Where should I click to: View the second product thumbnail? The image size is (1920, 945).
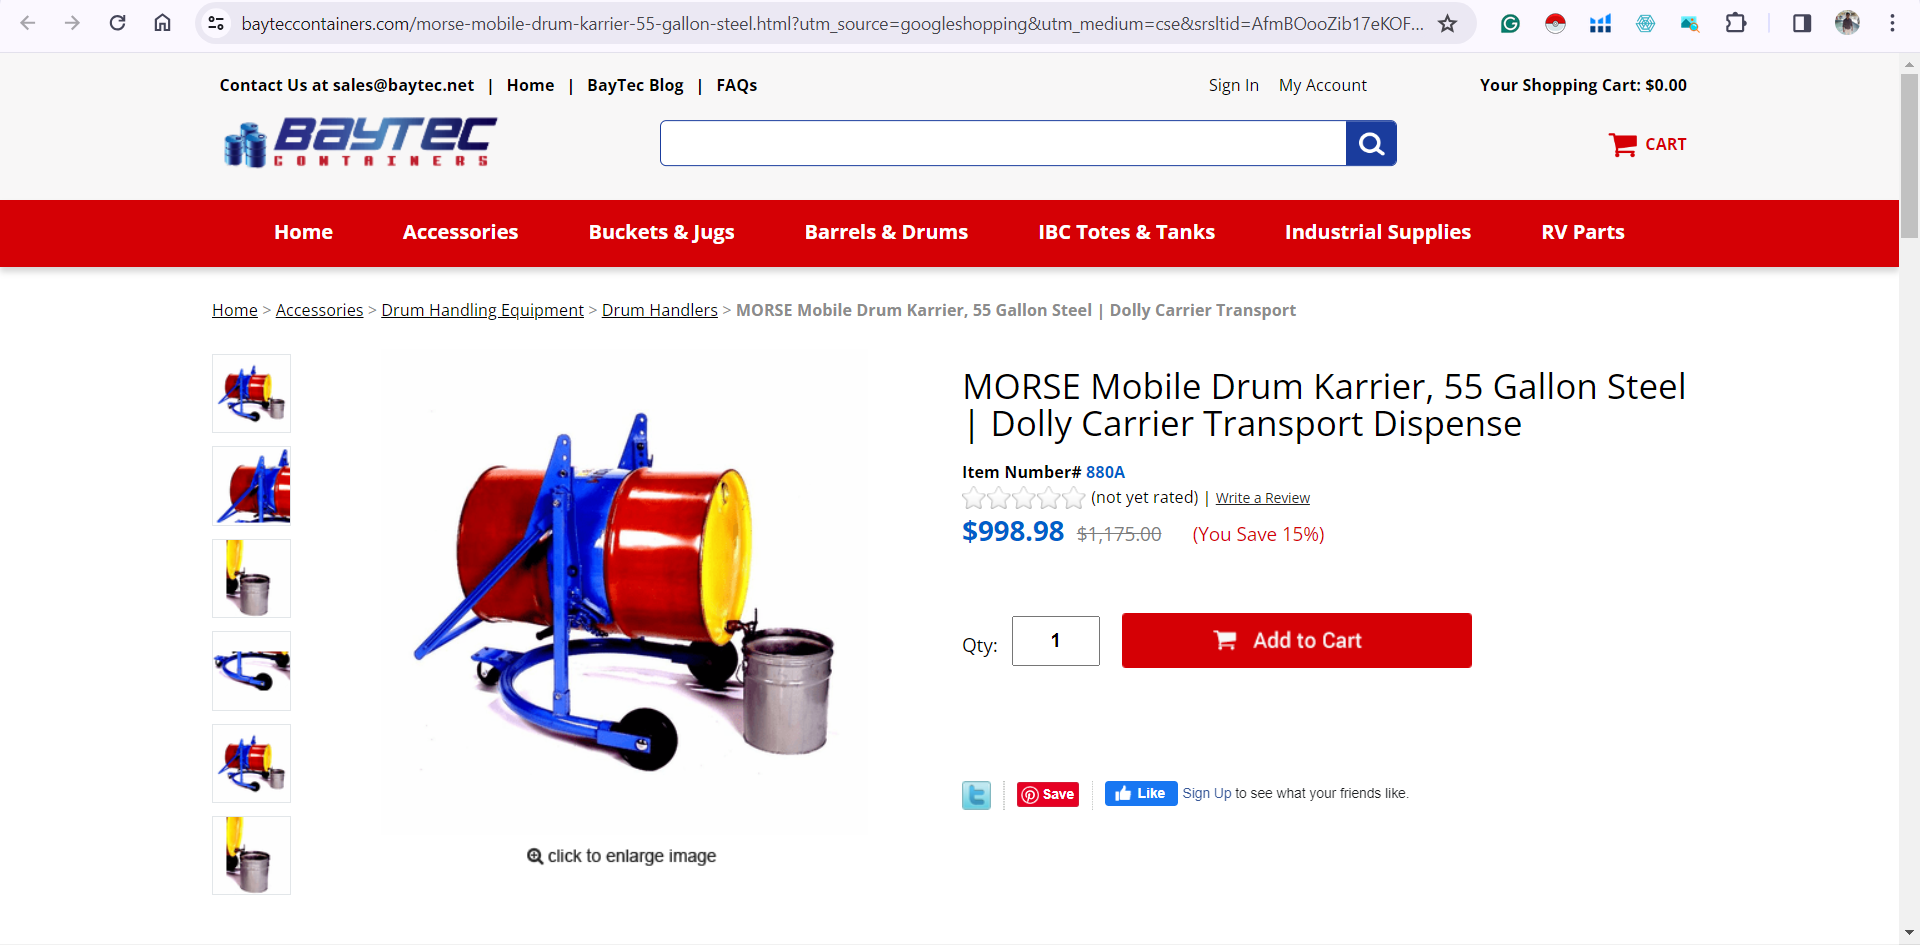[251, 486]
